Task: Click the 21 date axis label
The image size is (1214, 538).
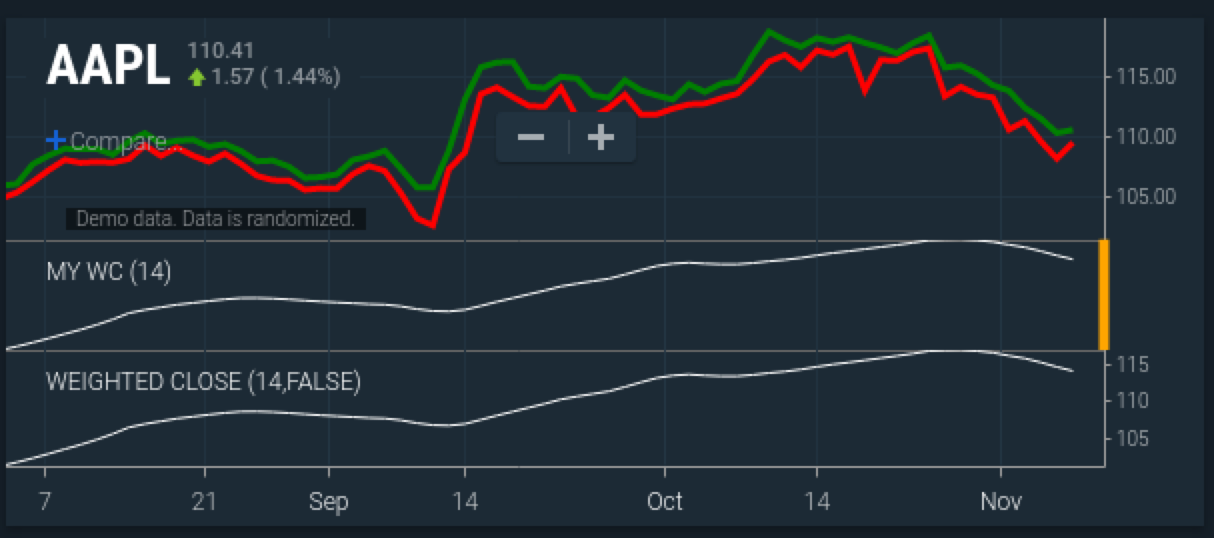Action: point(205,500)
